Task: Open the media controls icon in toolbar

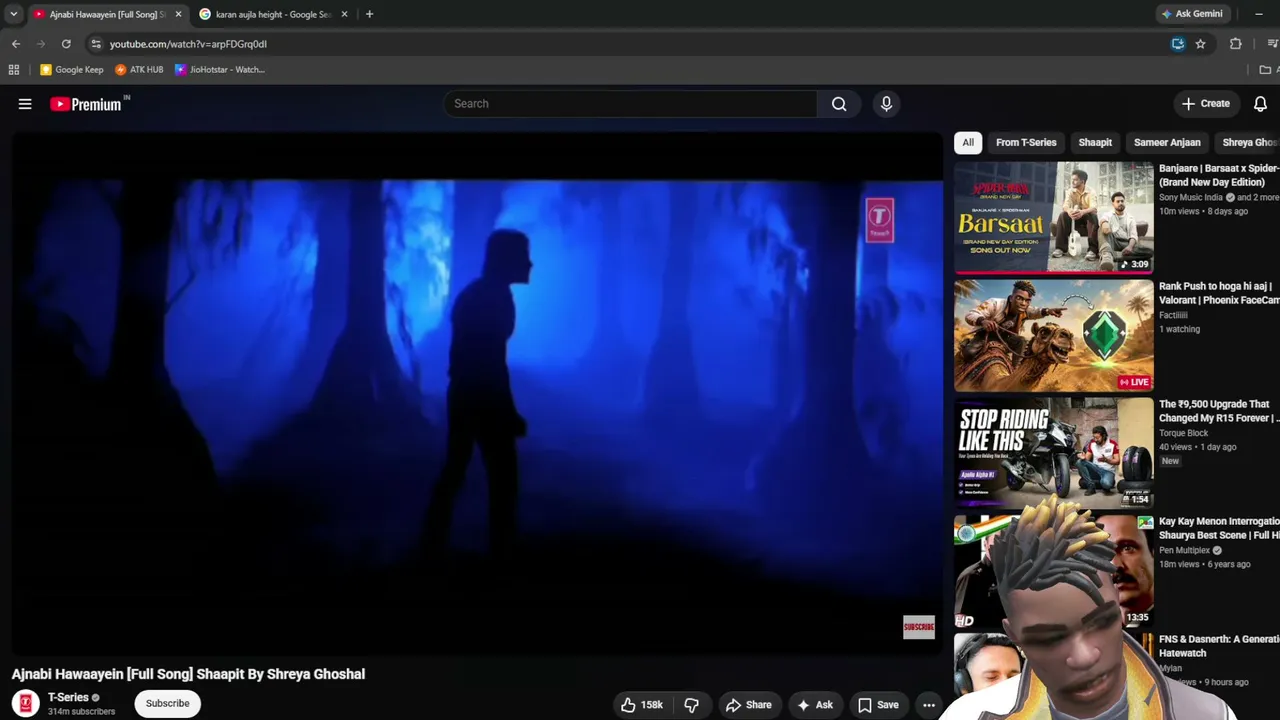Action: [1273, 44]
